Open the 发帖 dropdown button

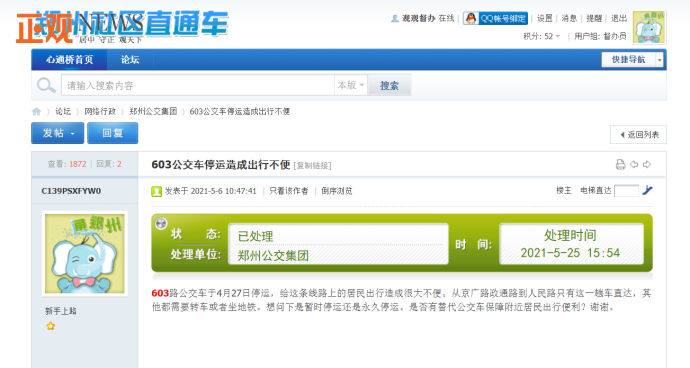coord(57,133)
